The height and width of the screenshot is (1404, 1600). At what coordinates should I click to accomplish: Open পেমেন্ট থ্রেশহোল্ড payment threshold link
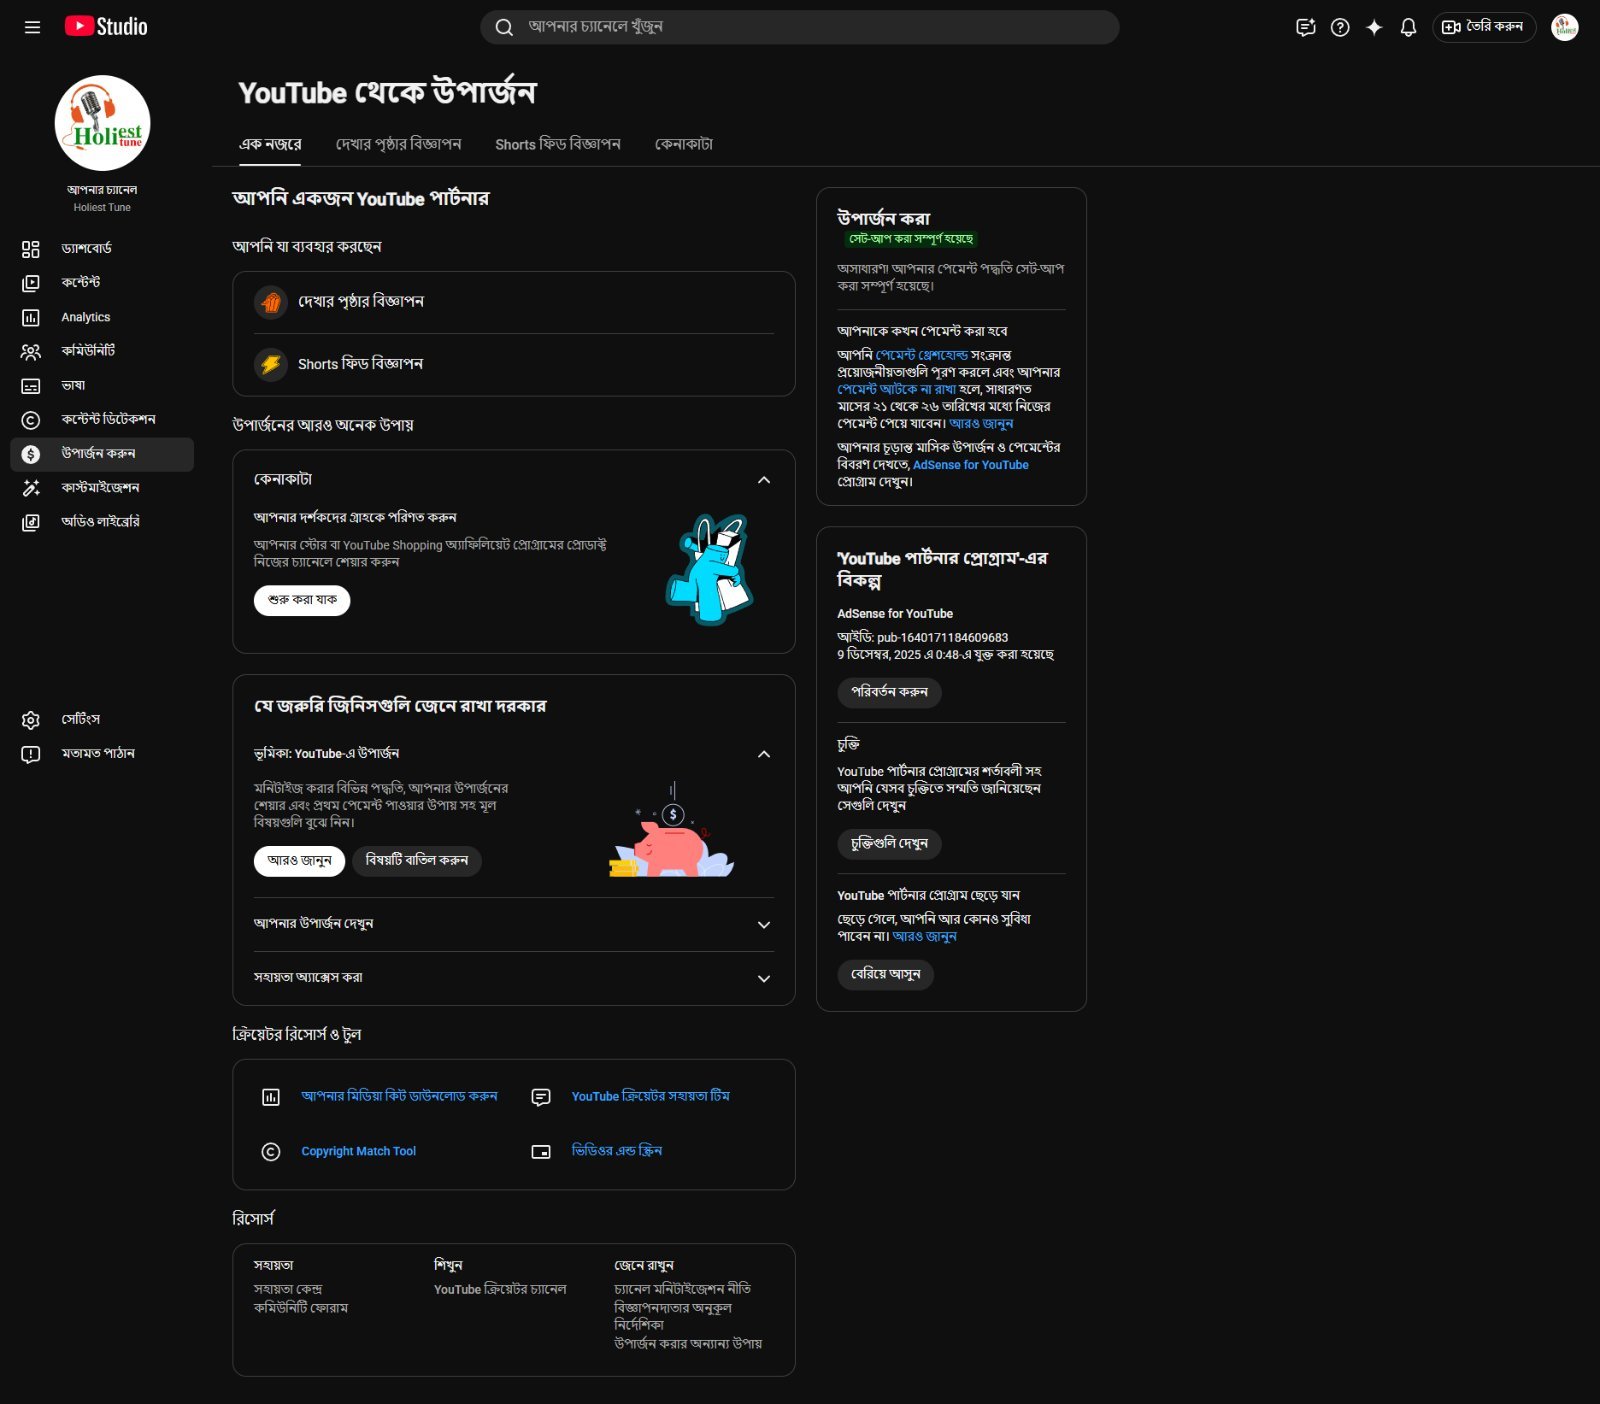[x=921, y=356]
